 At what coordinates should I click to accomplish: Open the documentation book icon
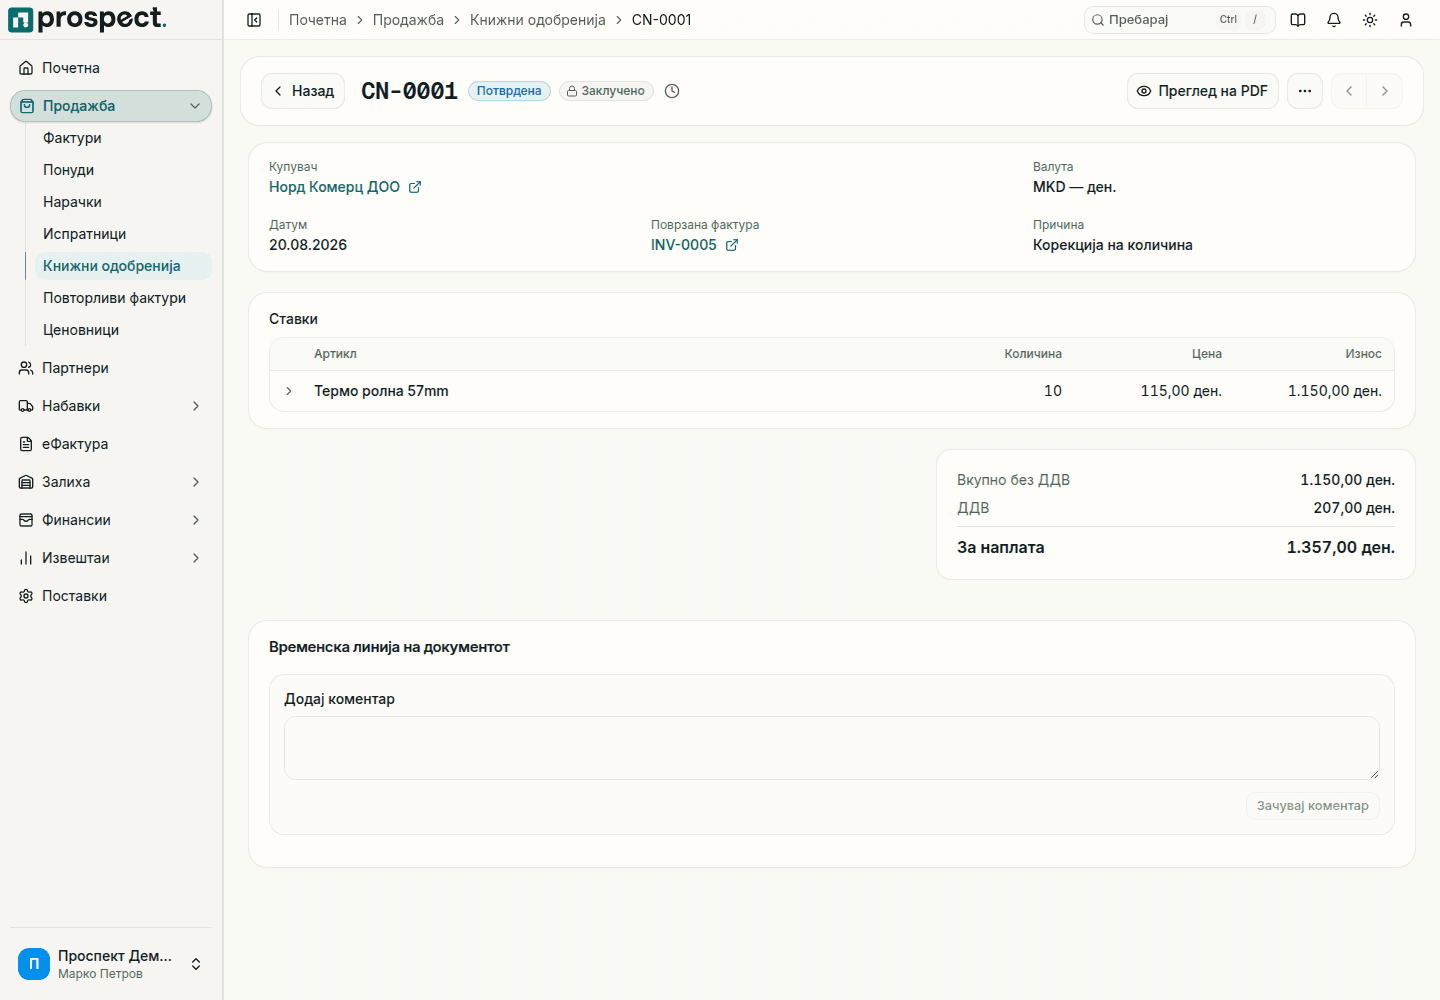pyautogui.click(x=1298, y=20)
